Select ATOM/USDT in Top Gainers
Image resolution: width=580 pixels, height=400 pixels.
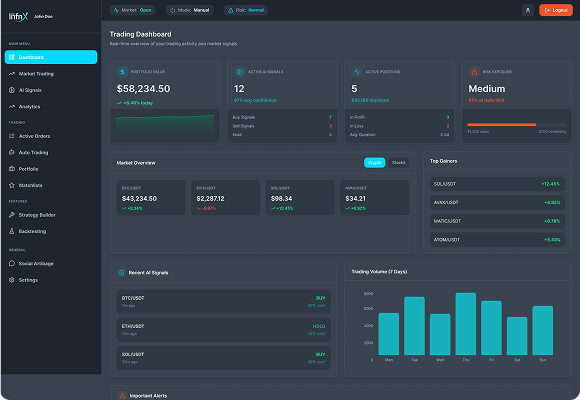click(x=497, y=240)
